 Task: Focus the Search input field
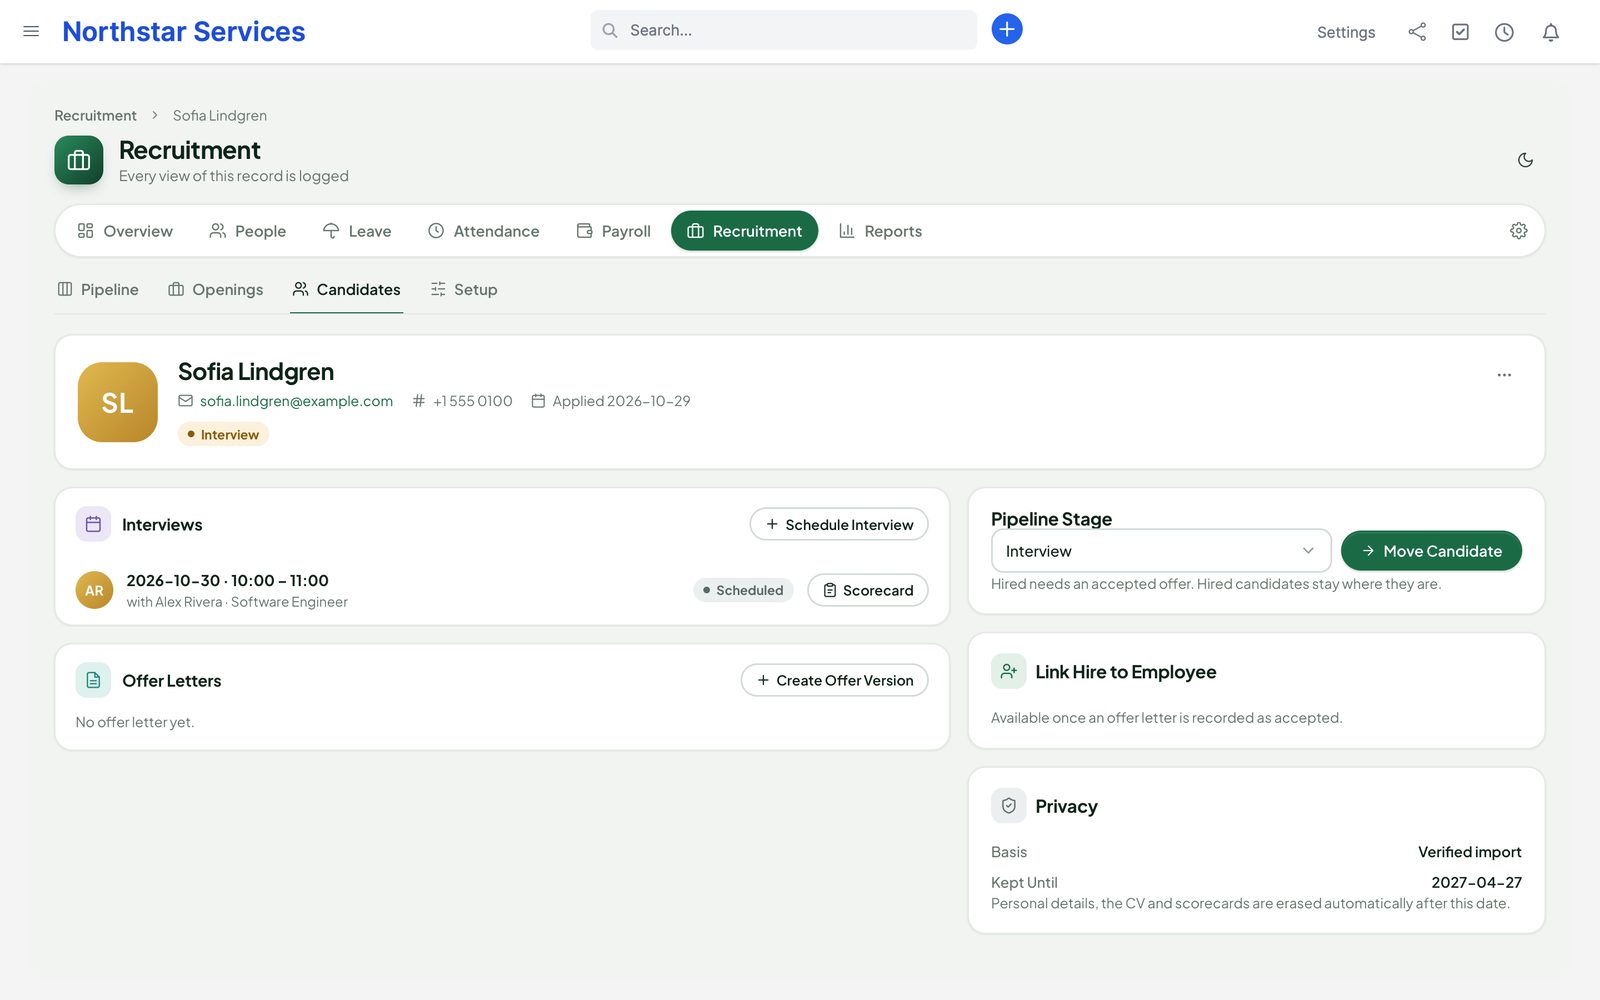pos(784,30)
